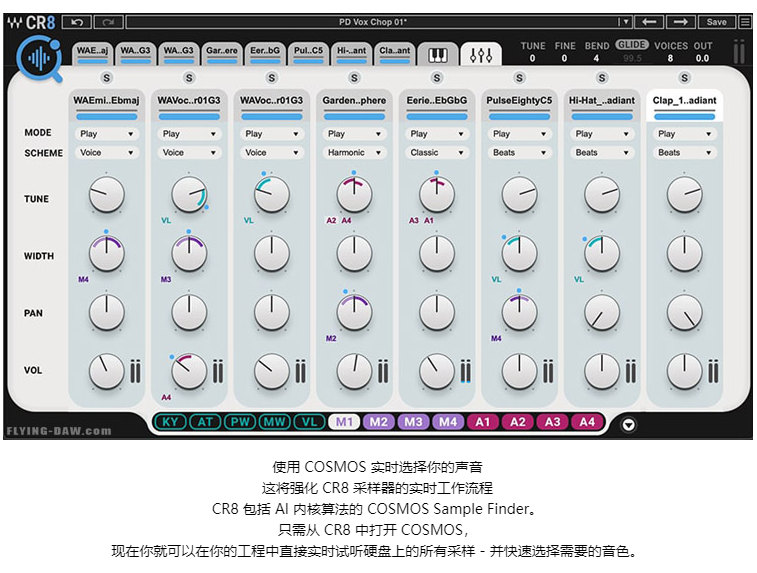This screenshot has height=573, width=757.
Task: Open Harmonic scheme dropdown for Garden..phere
Action: click(x=354, y=153)
